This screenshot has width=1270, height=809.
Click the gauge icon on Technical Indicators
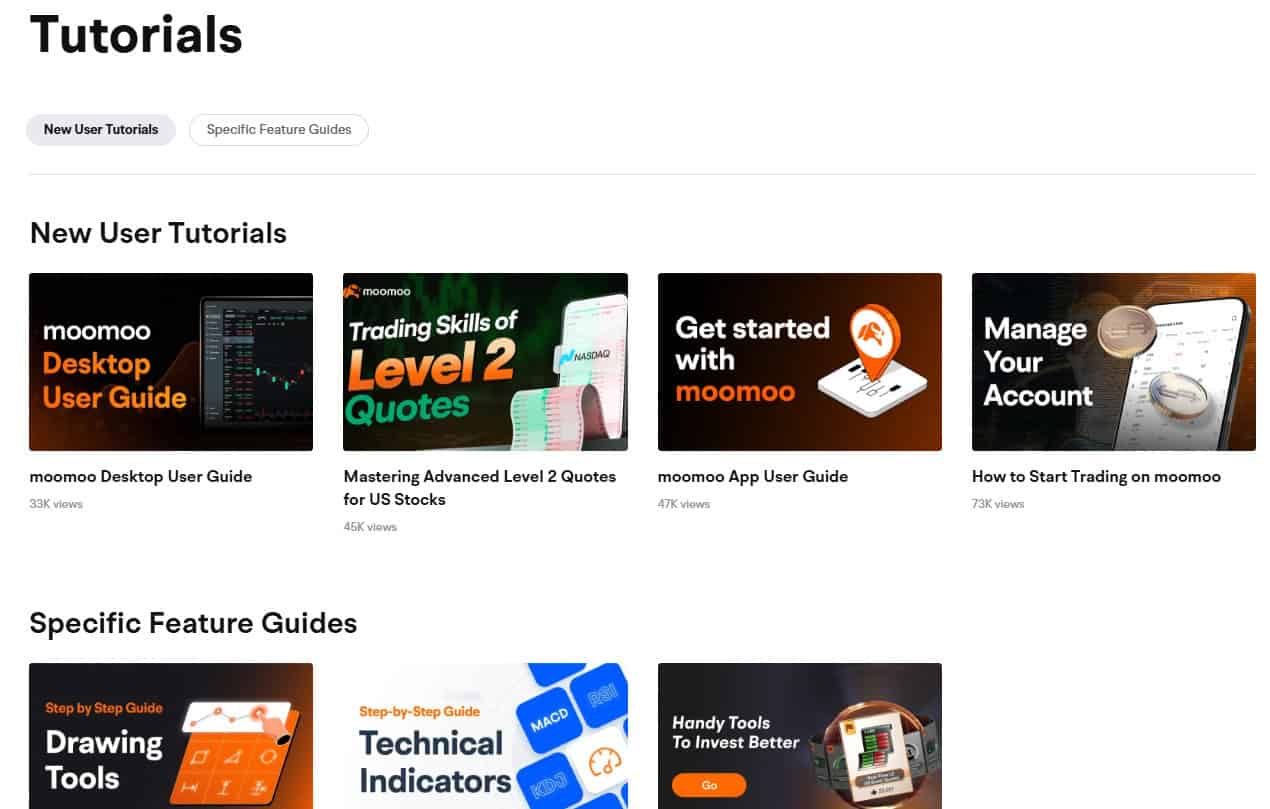(606, 762)
